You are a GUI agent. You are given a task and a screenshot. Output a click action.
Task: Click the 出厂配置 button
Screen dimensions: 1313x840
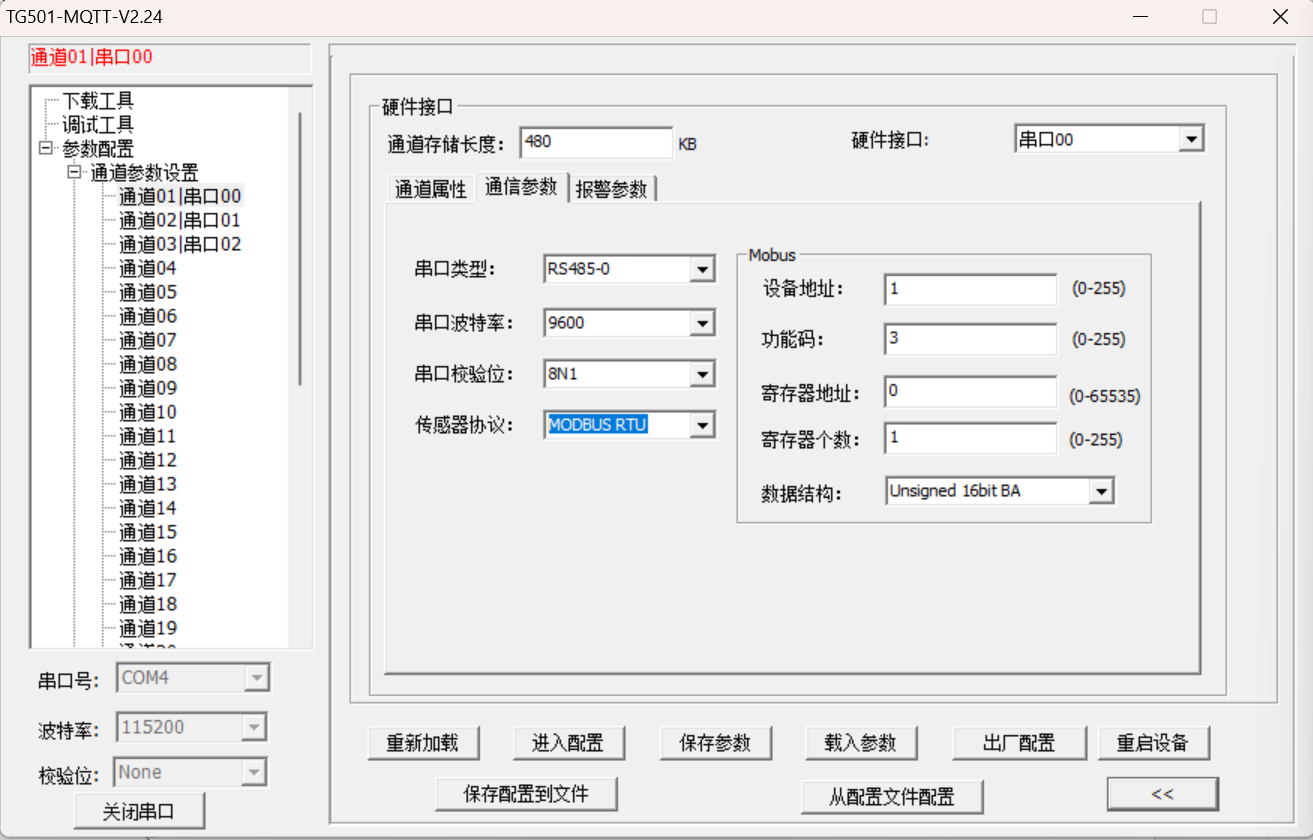pyautogui.click(x=1019, y=743)
